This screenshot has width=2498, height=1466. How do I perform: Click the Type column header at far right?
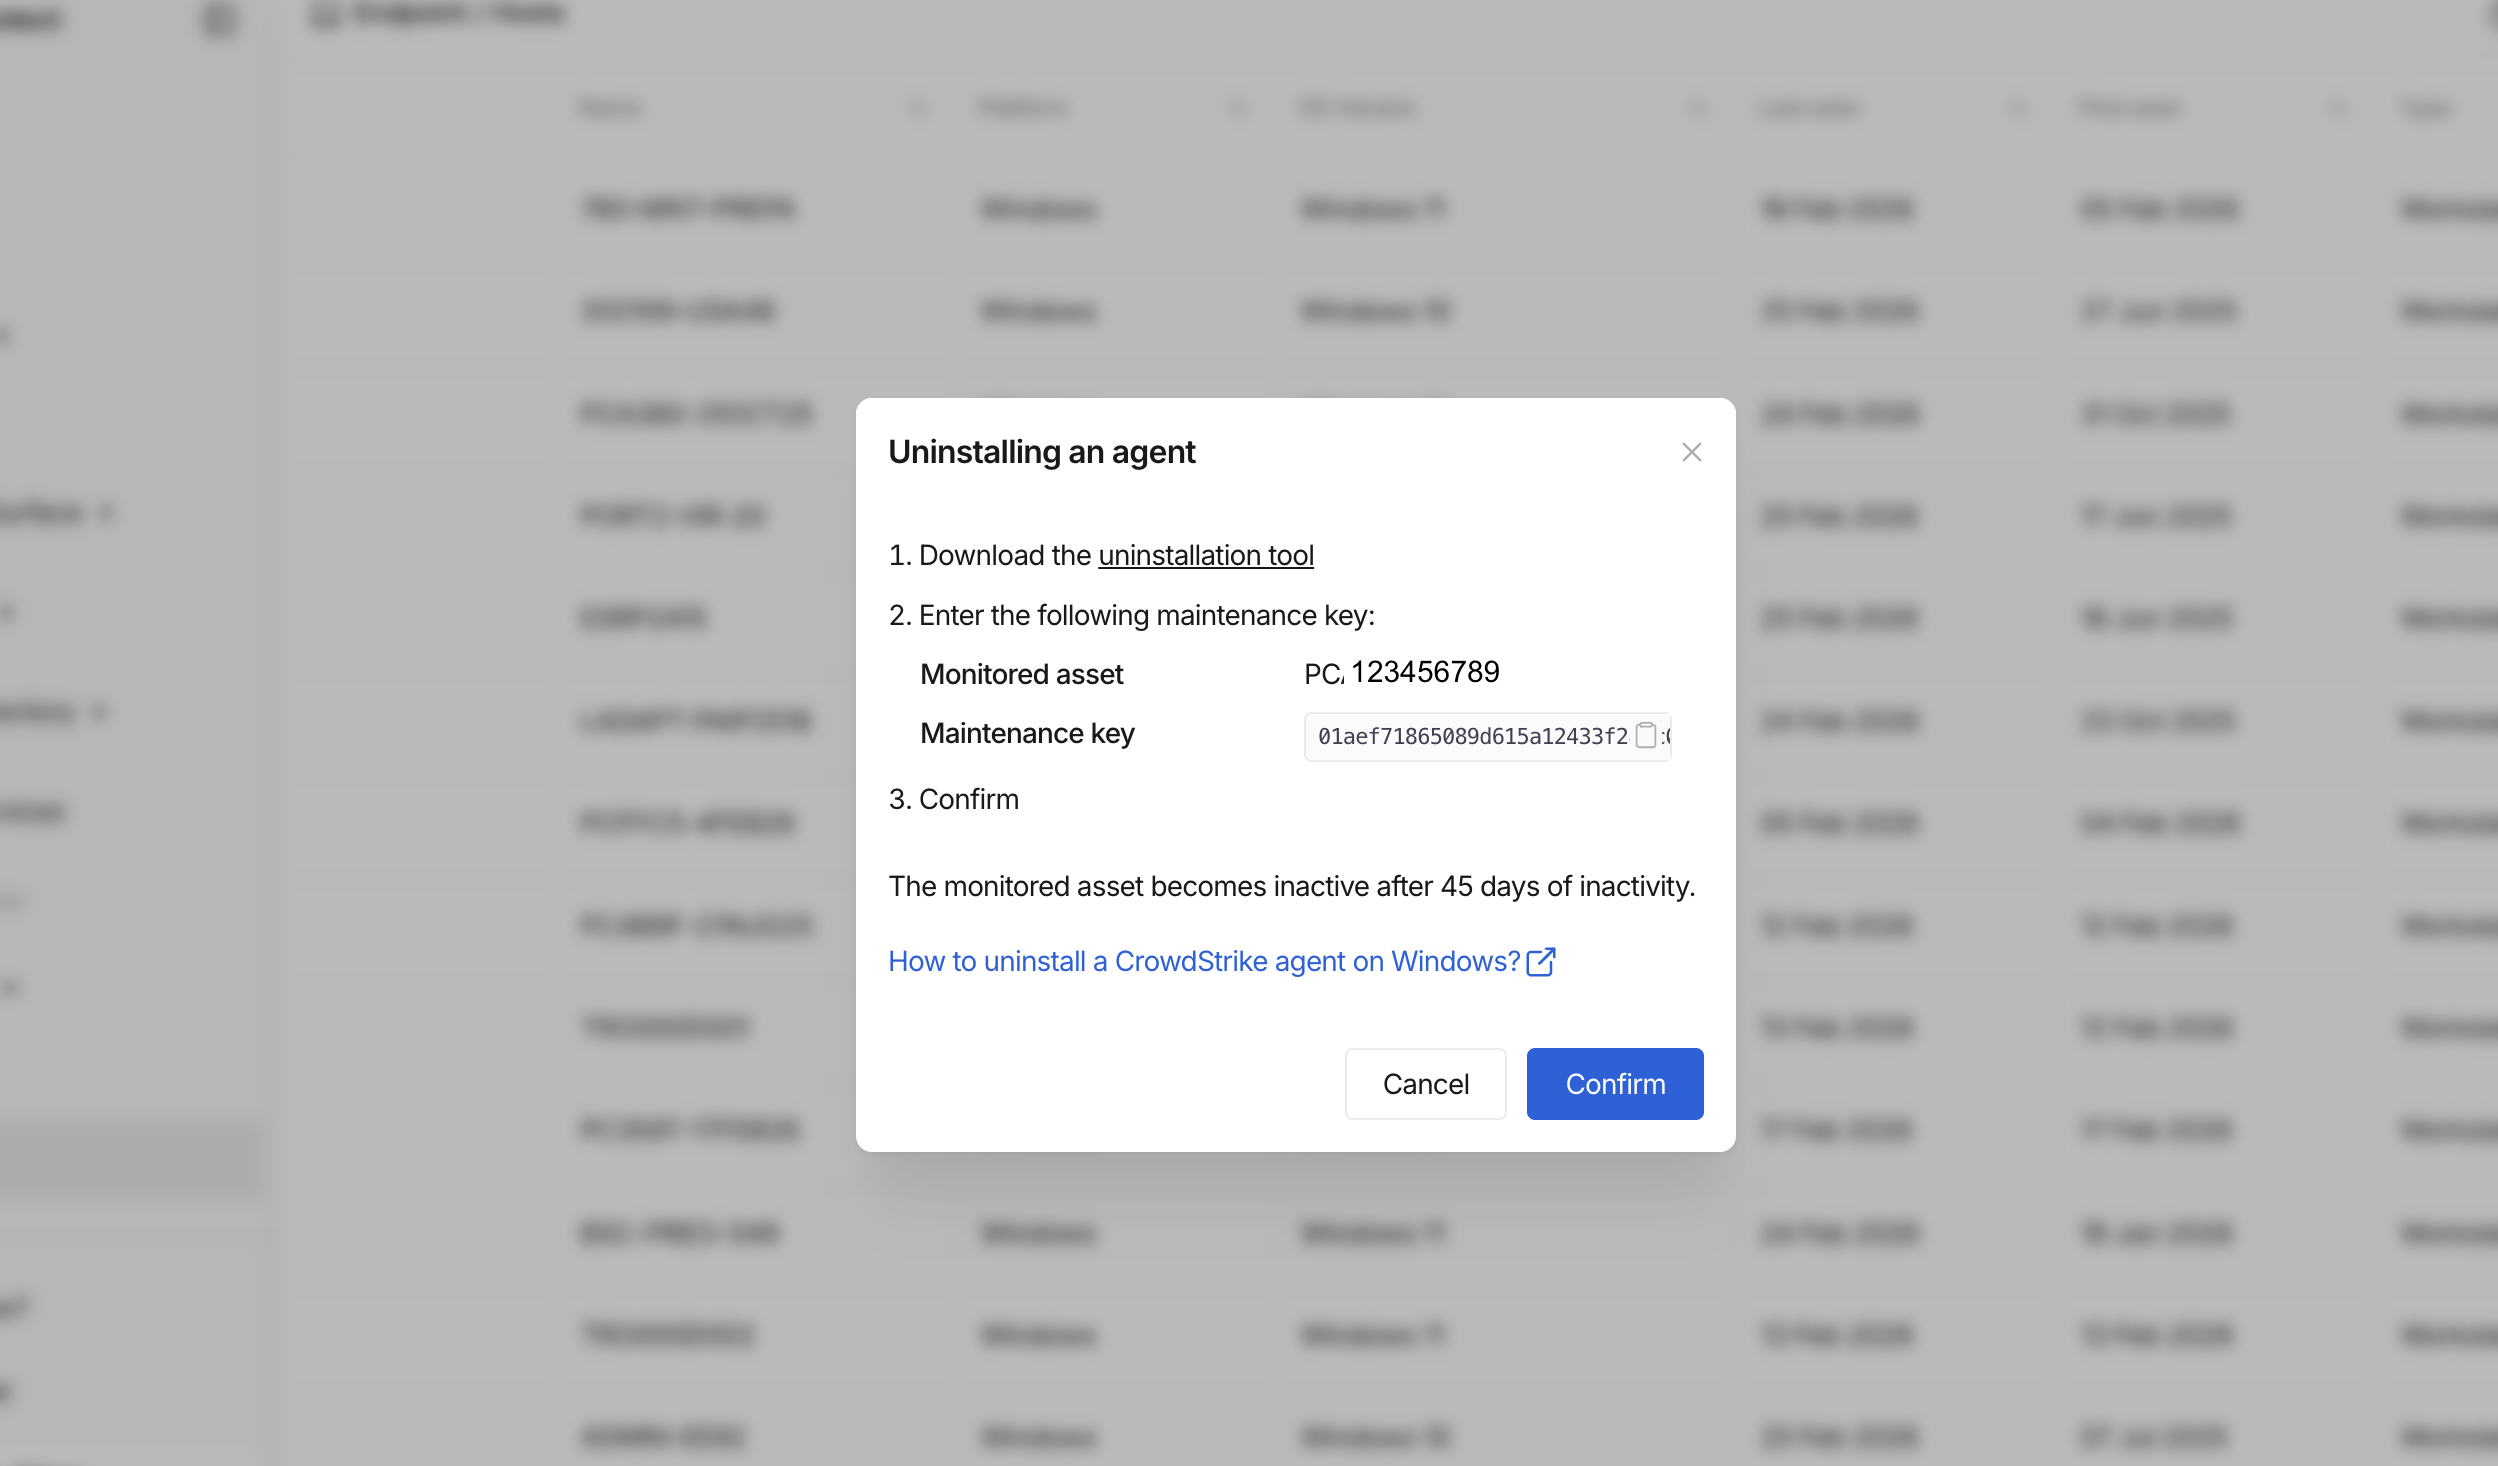click(2426, 108)
